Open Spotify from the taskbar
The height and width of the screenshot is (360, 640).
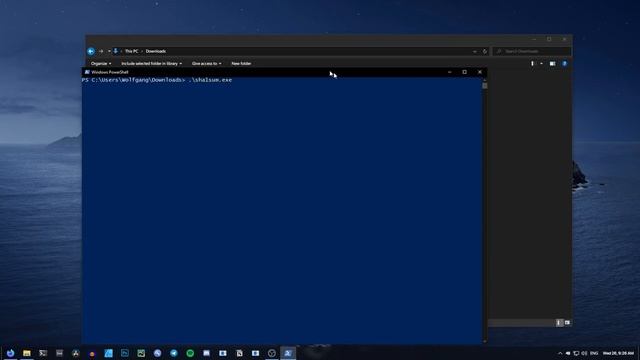[x=190, y=353]
